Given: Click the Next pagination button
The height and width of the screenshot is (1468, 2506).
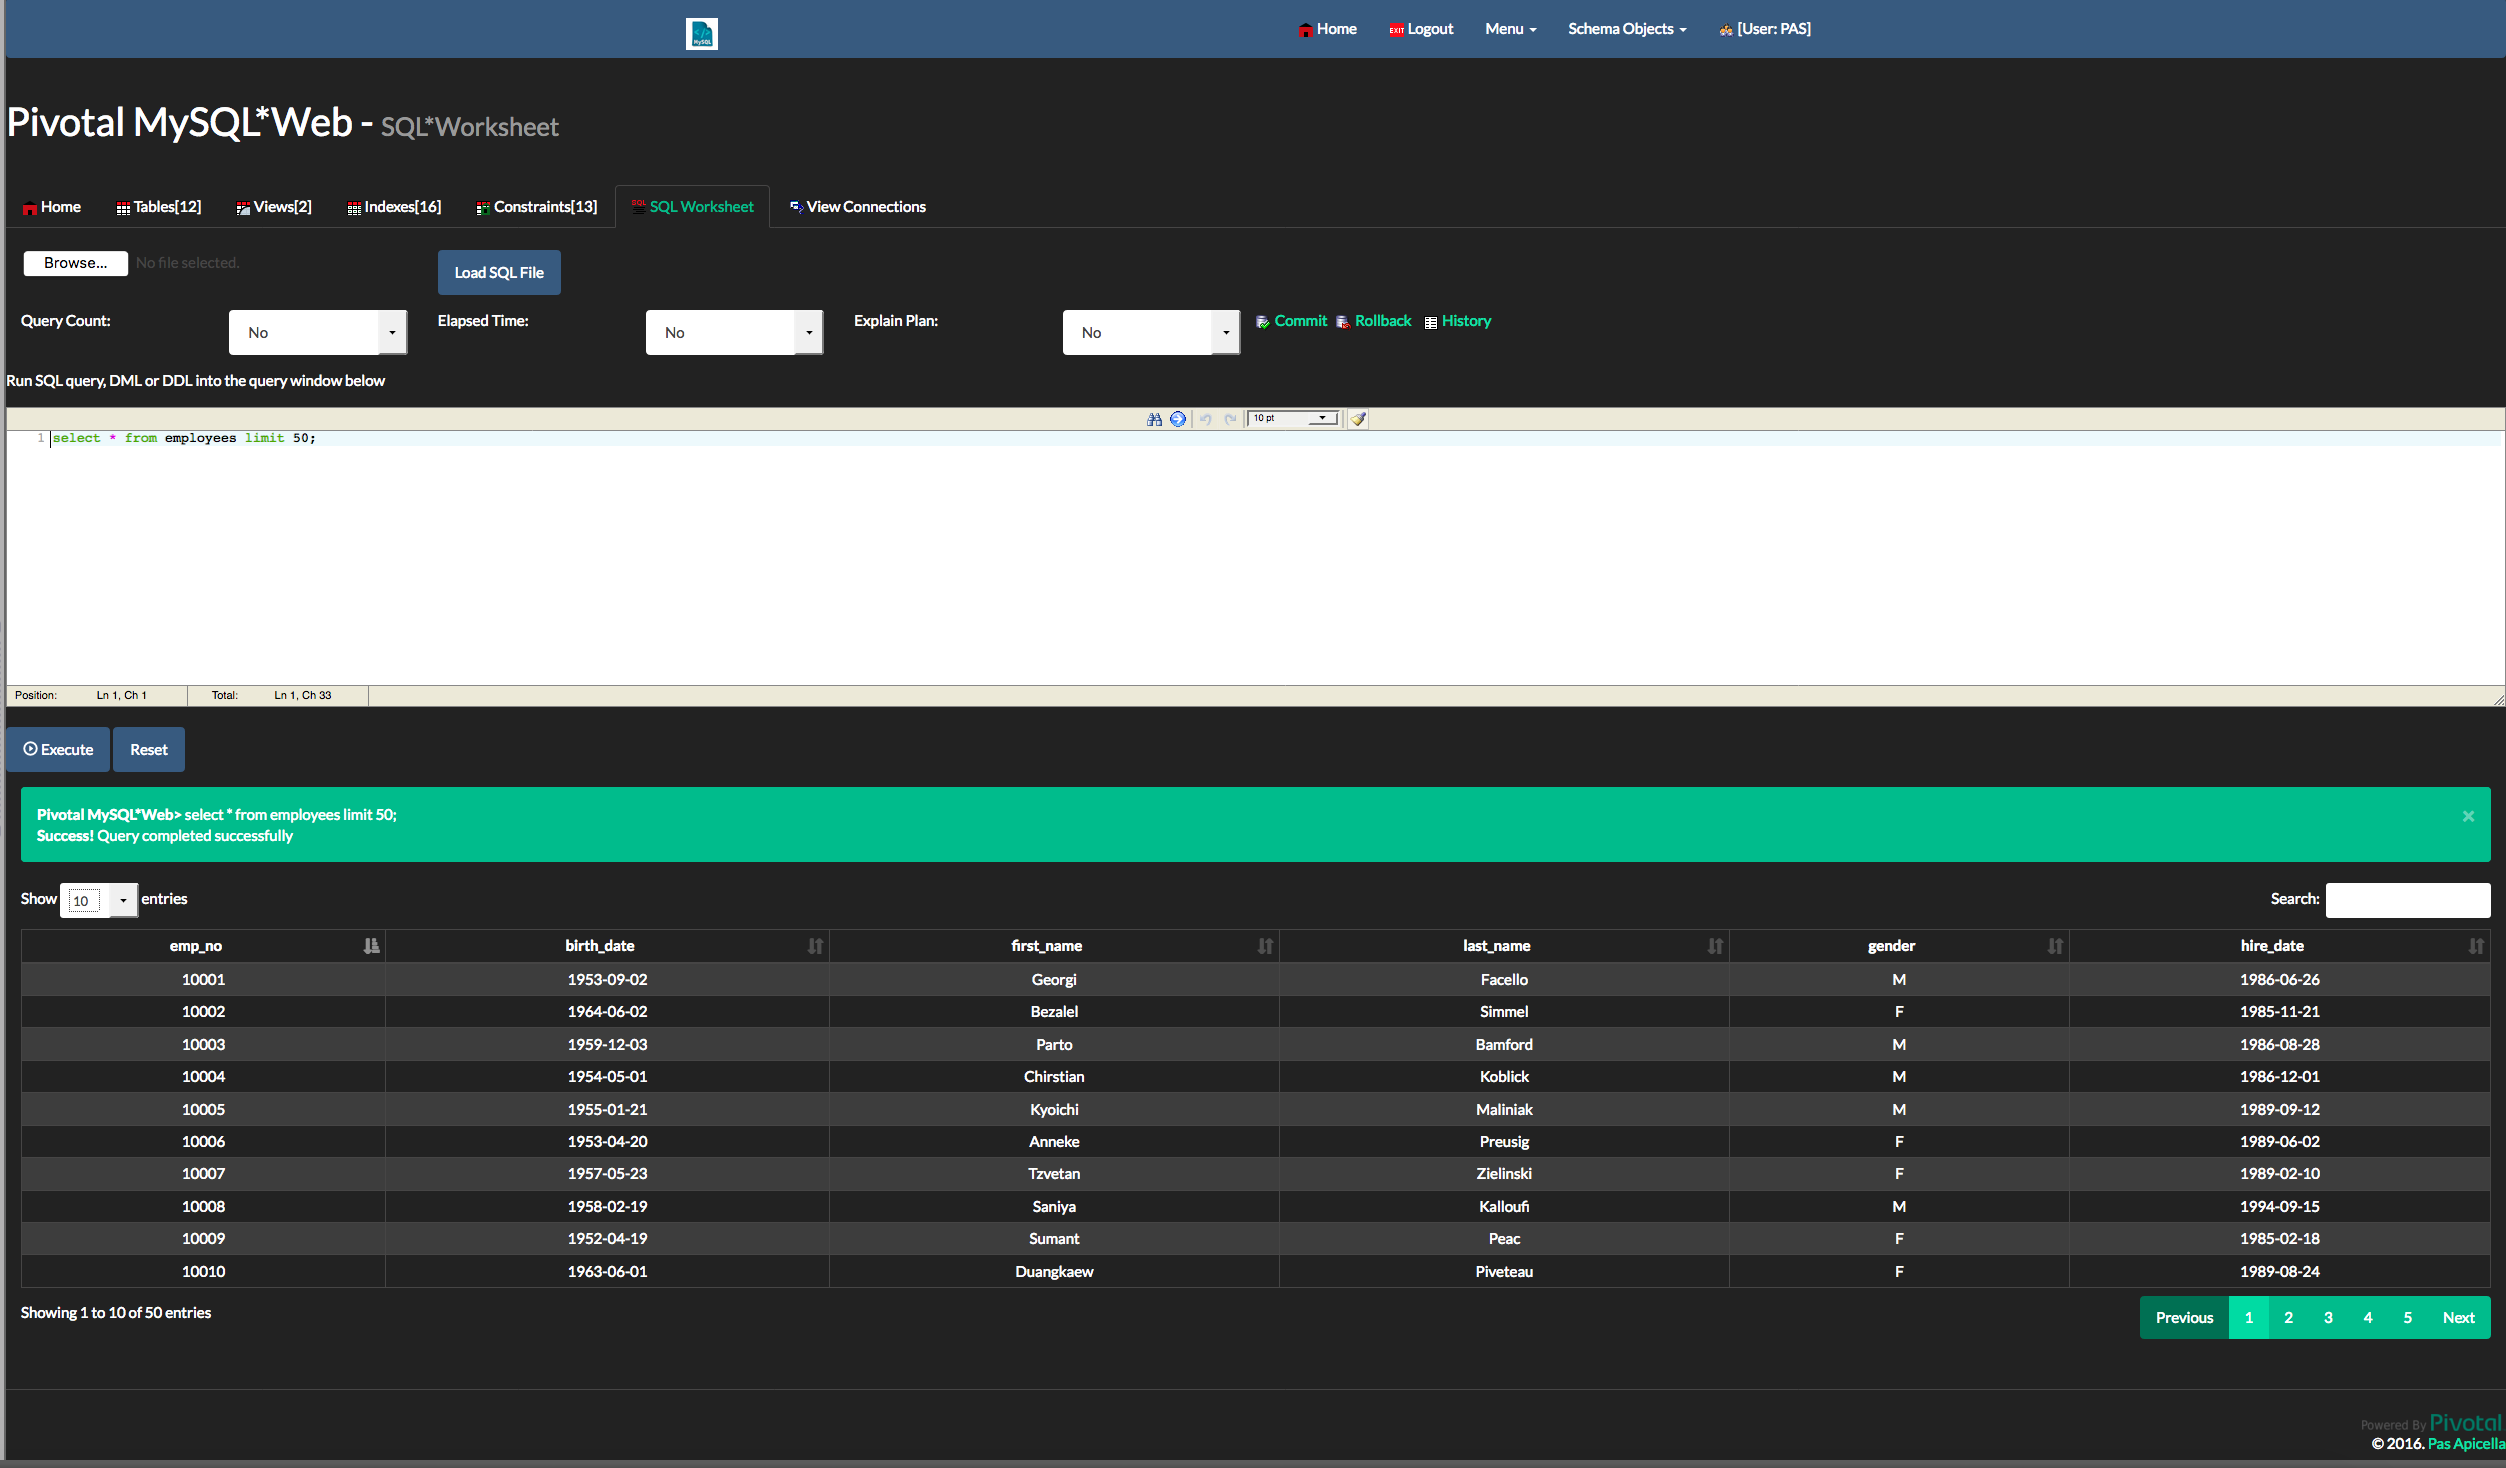Looking at the screenshot, I should [x=2459, y=1318].
